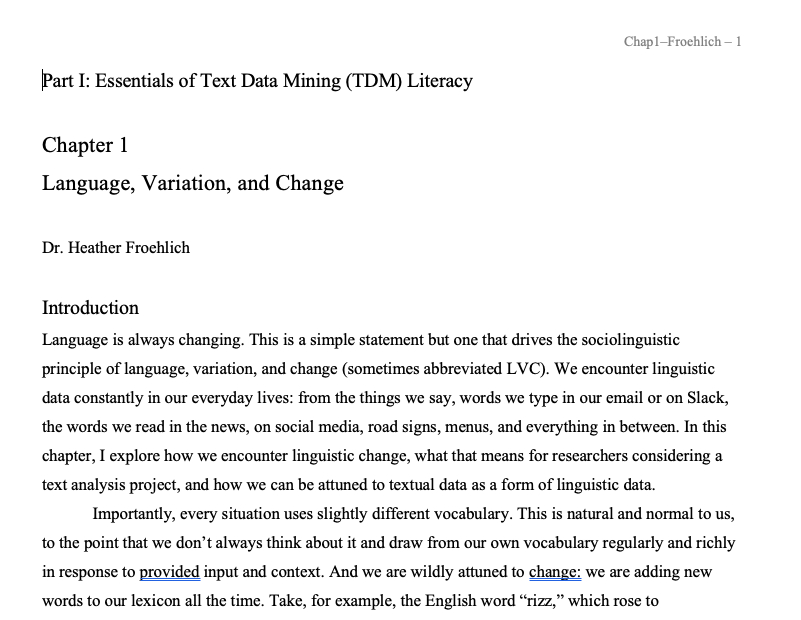The width and height of the screenshot is (801, 620).
Task: Click the underlined word "provided"
Action: (170, 573)
